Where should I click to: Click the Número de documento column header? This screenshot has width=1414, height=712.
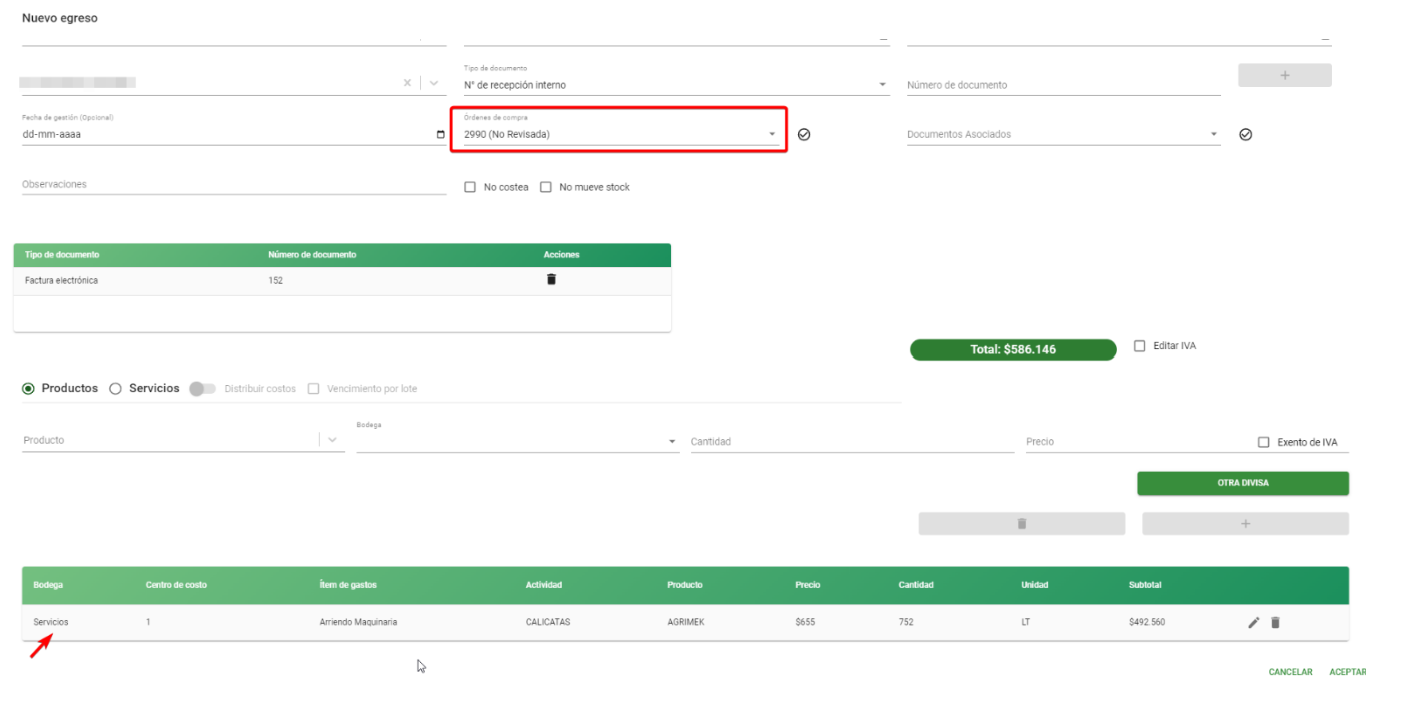(312, 255)
